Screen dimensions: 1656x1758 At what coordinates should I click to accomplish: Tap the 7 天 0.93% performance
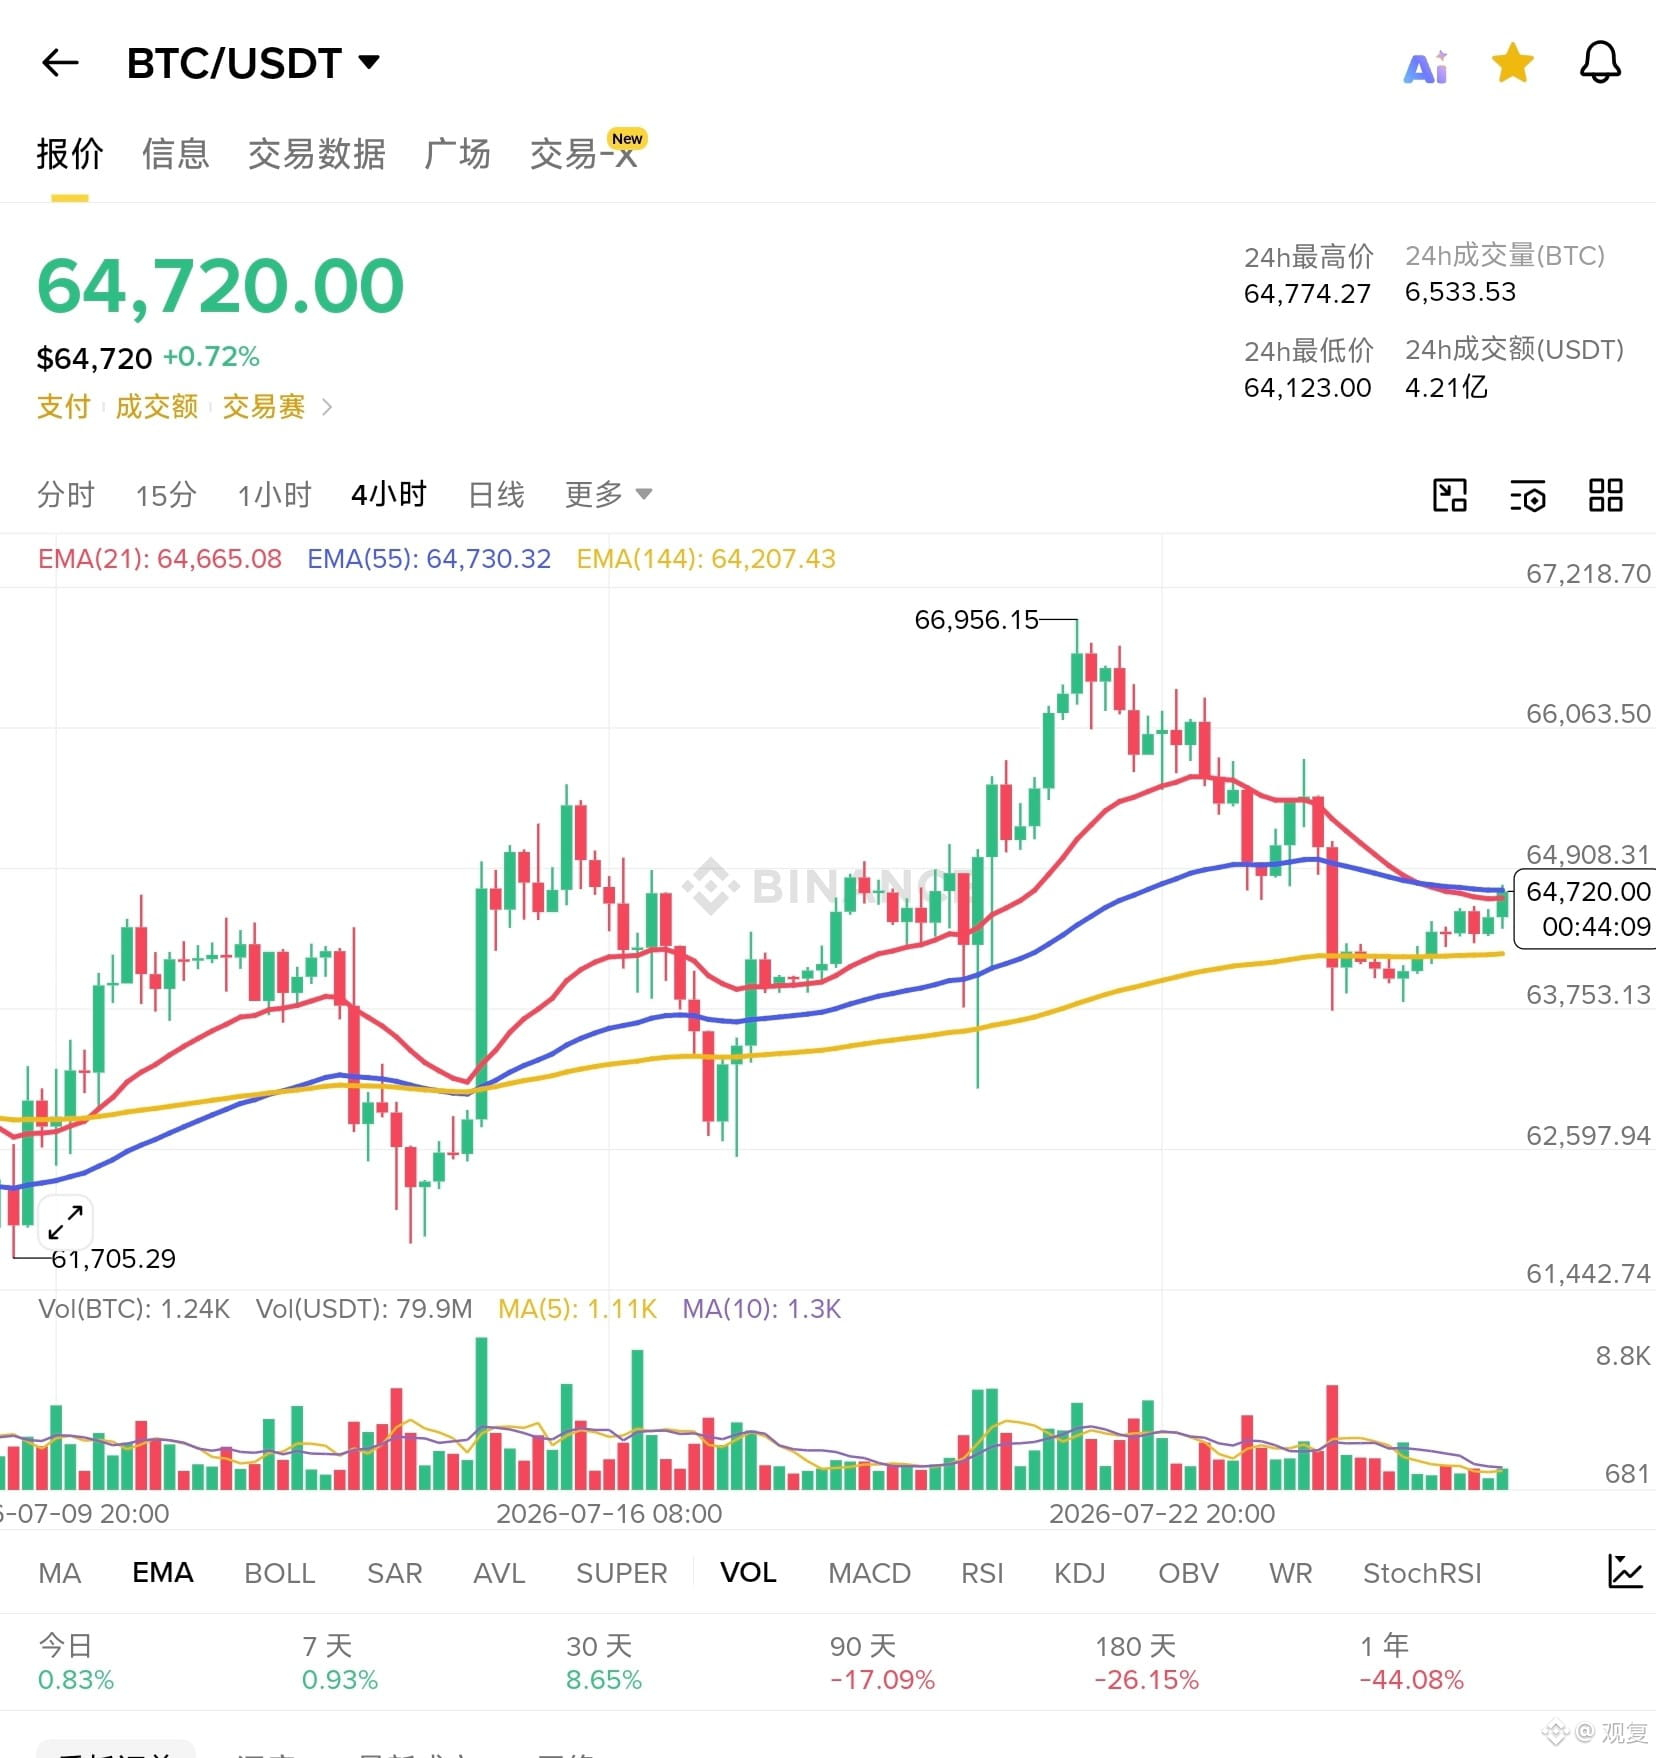340,1662
